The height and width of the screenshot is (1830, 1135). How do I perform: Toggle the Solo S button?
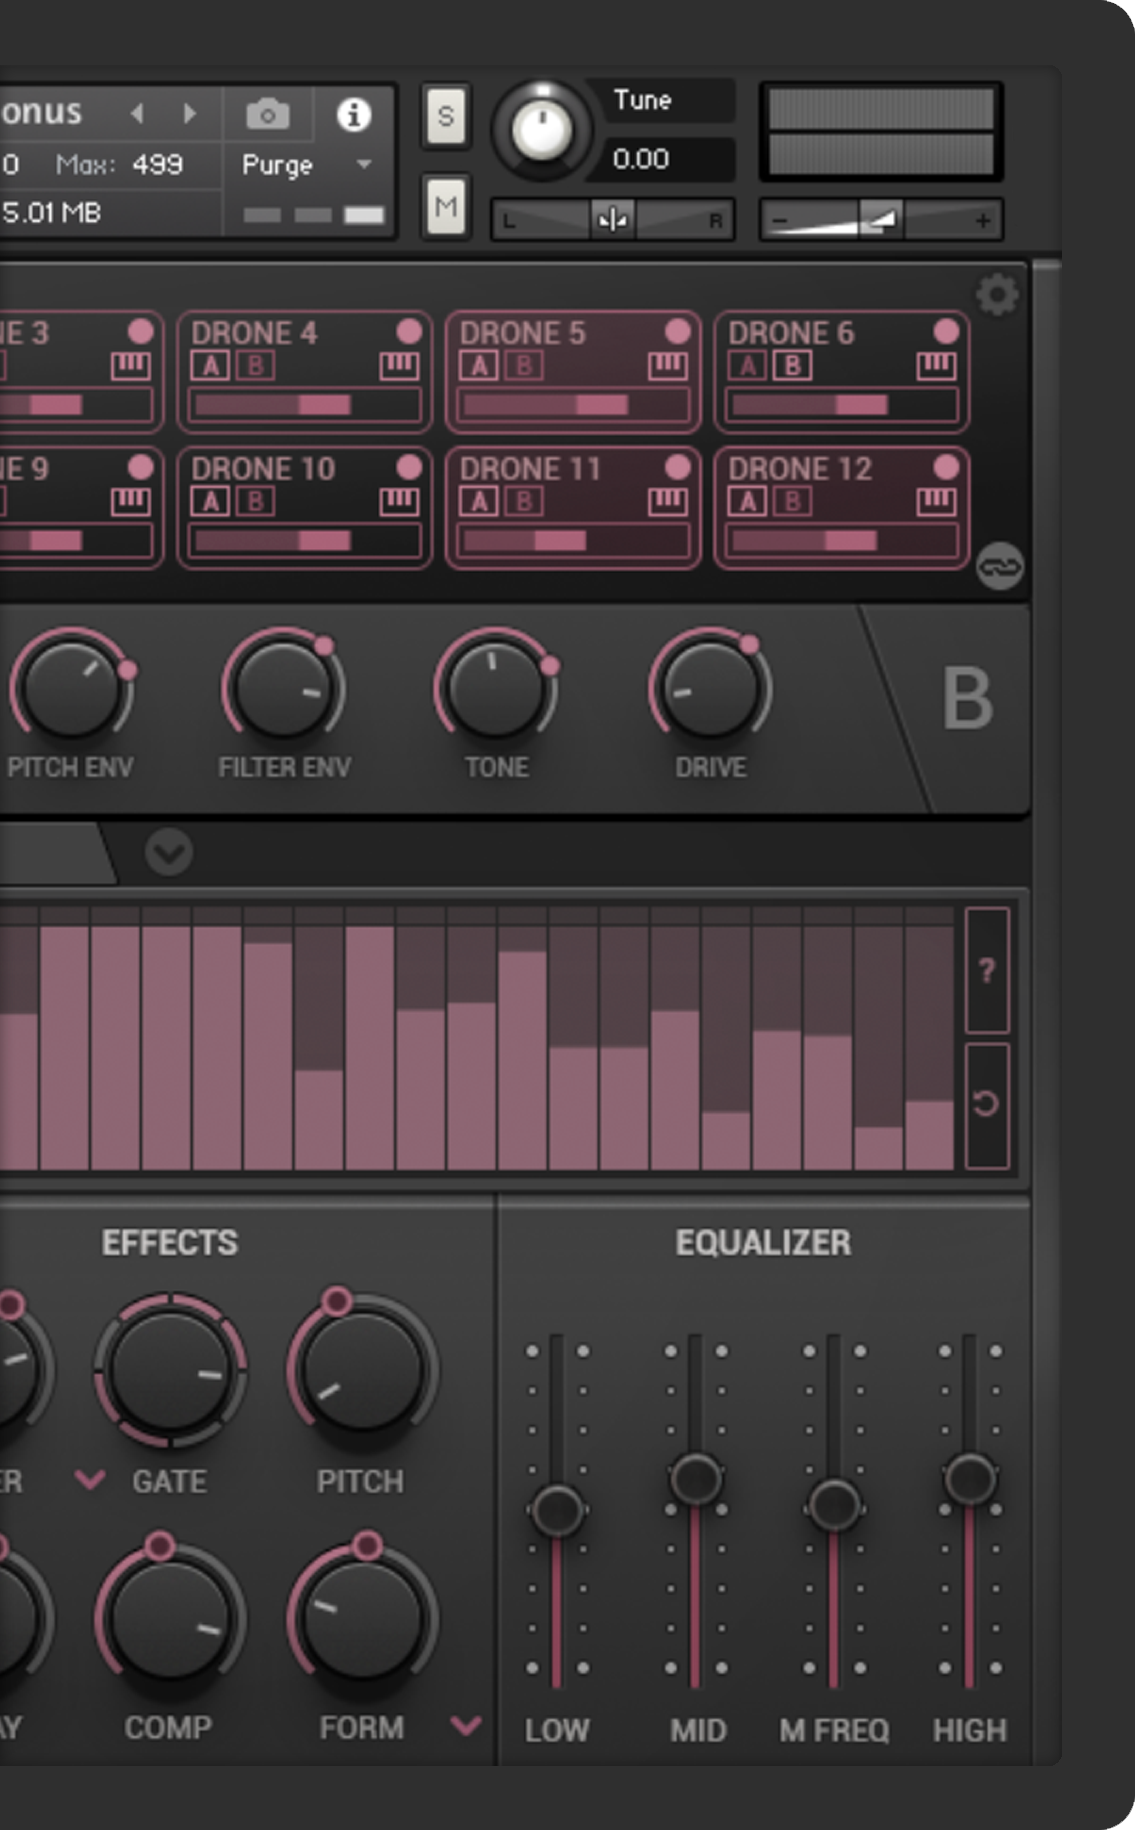tap(445, 116)
